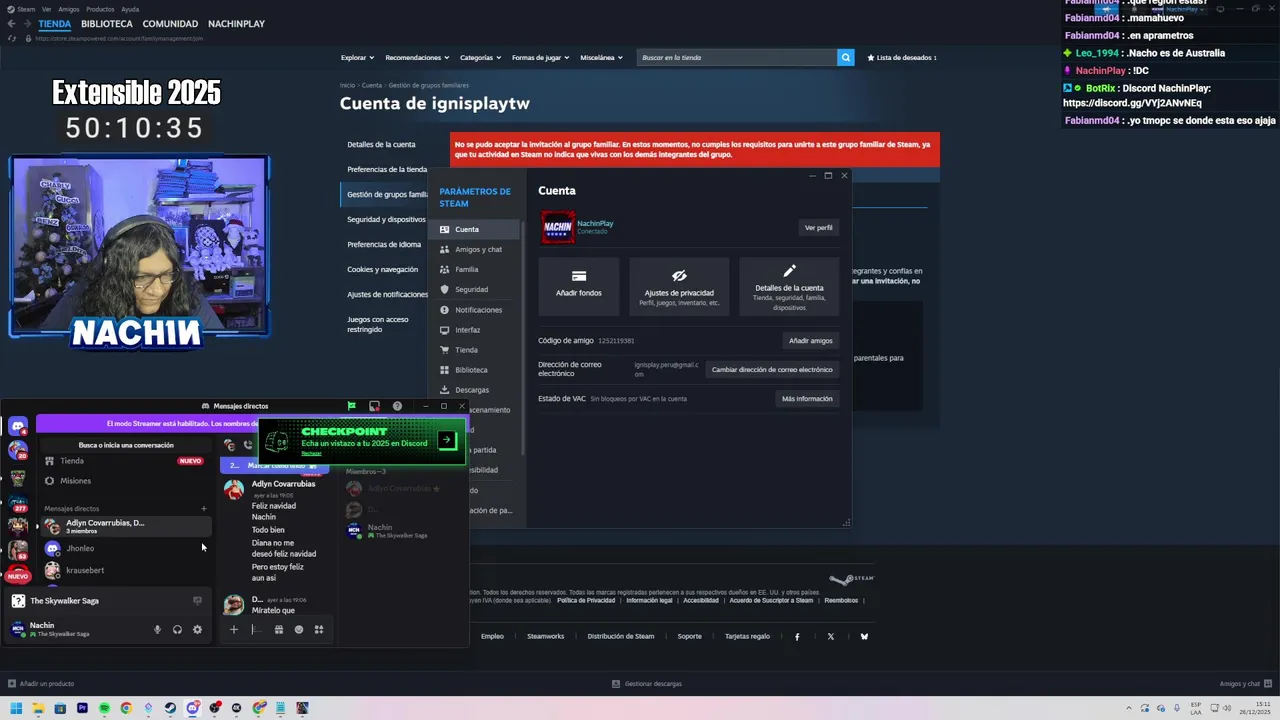Open Cuenta section in Steam settings sidebar
This screenshot has height=720, width=1280.
coord(475,229)
